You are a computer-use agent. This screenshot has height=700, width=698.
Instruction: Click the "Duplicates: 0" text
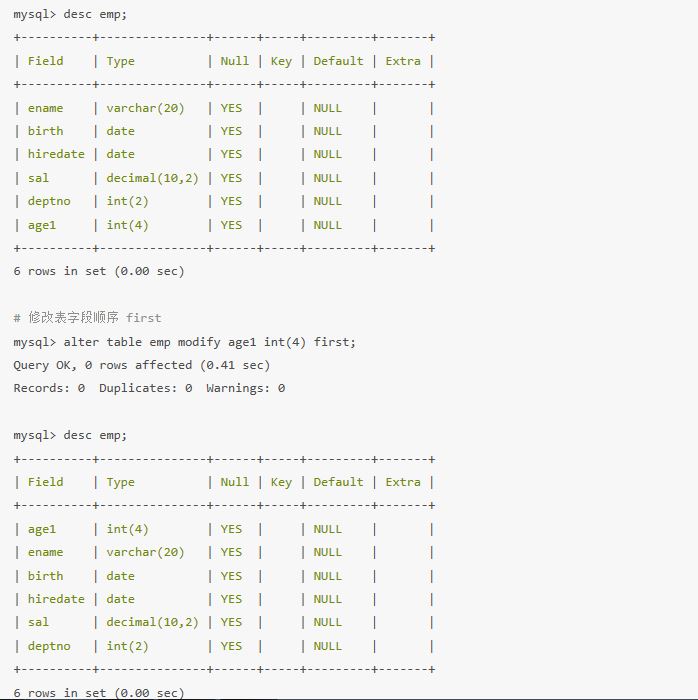click(145, 388)
